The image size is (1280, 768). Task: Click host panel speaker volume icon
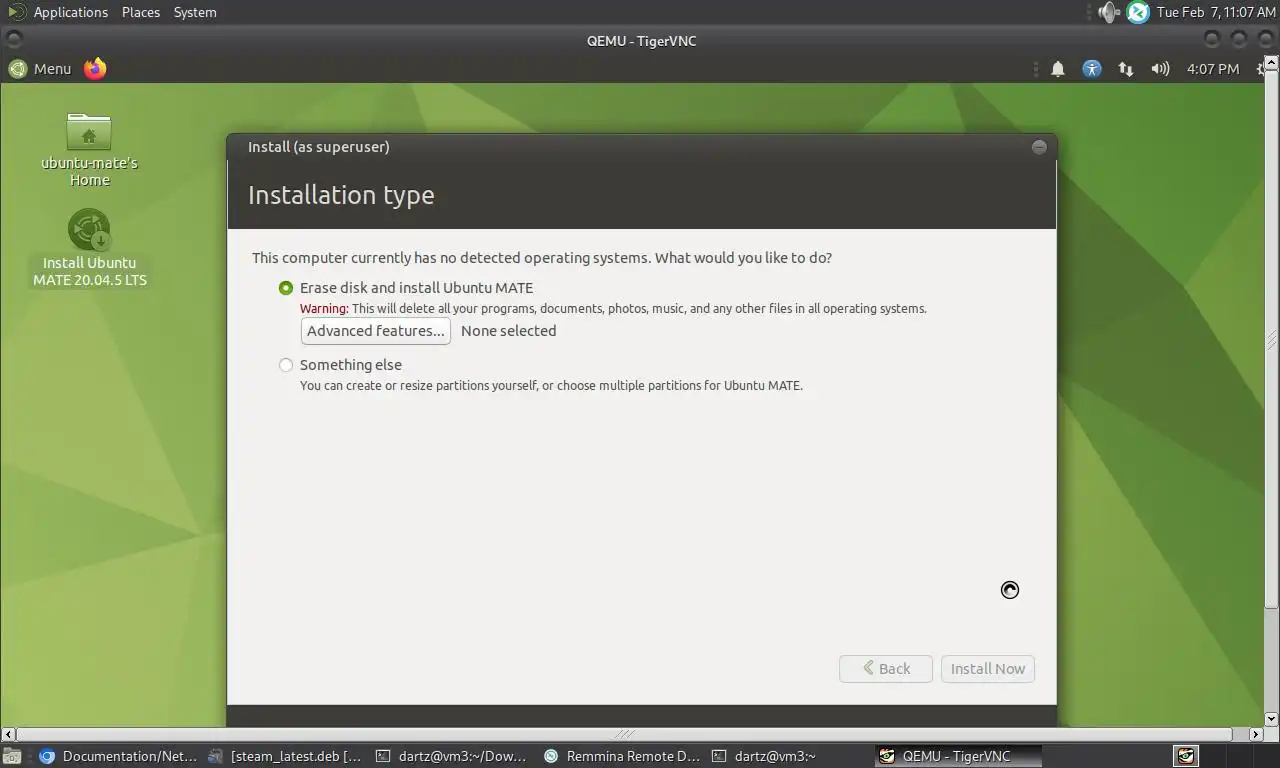[x=1108, y=12]
